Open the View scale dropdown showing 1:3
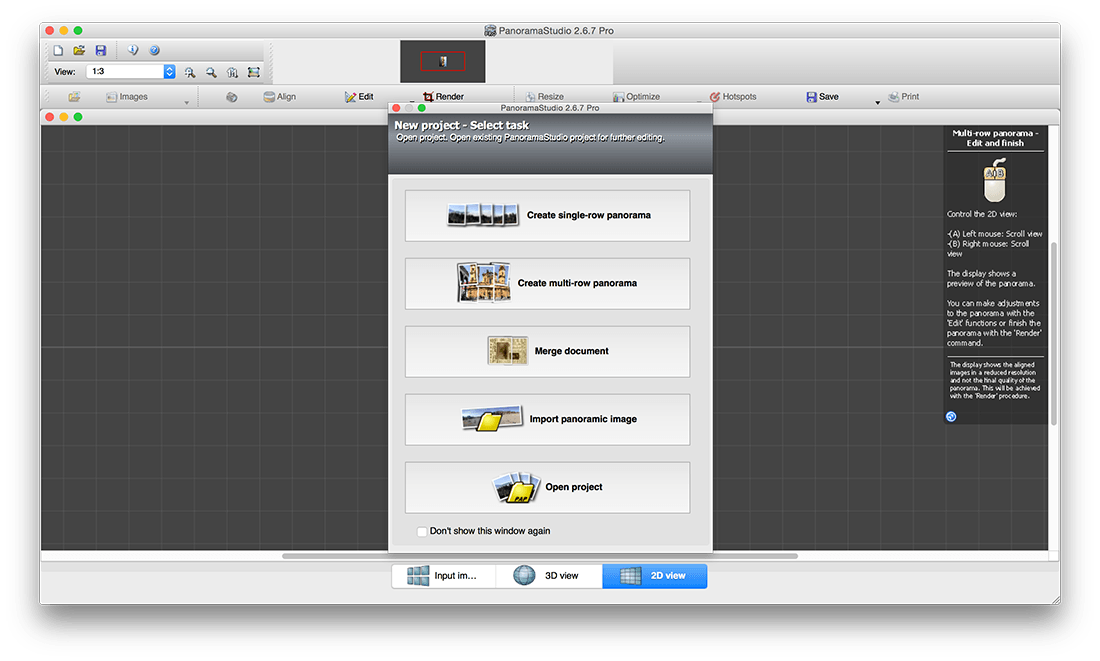 130,72
